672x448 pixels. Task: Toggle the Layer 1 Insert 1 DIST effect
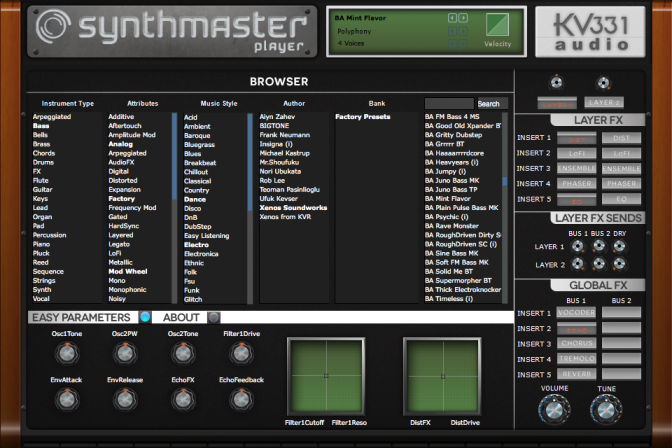[576, 138]
